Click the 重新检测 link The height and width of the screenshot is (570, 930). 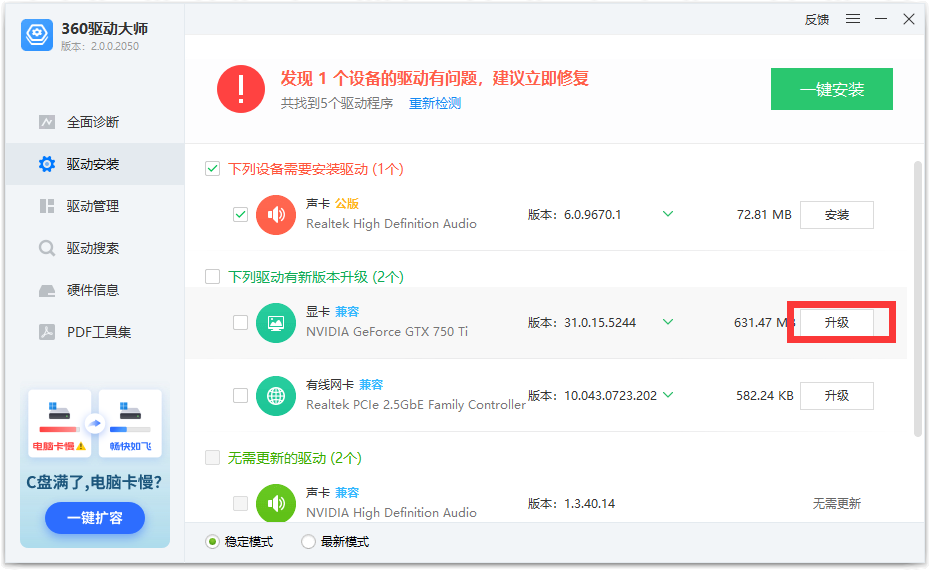tap(435, 103)
